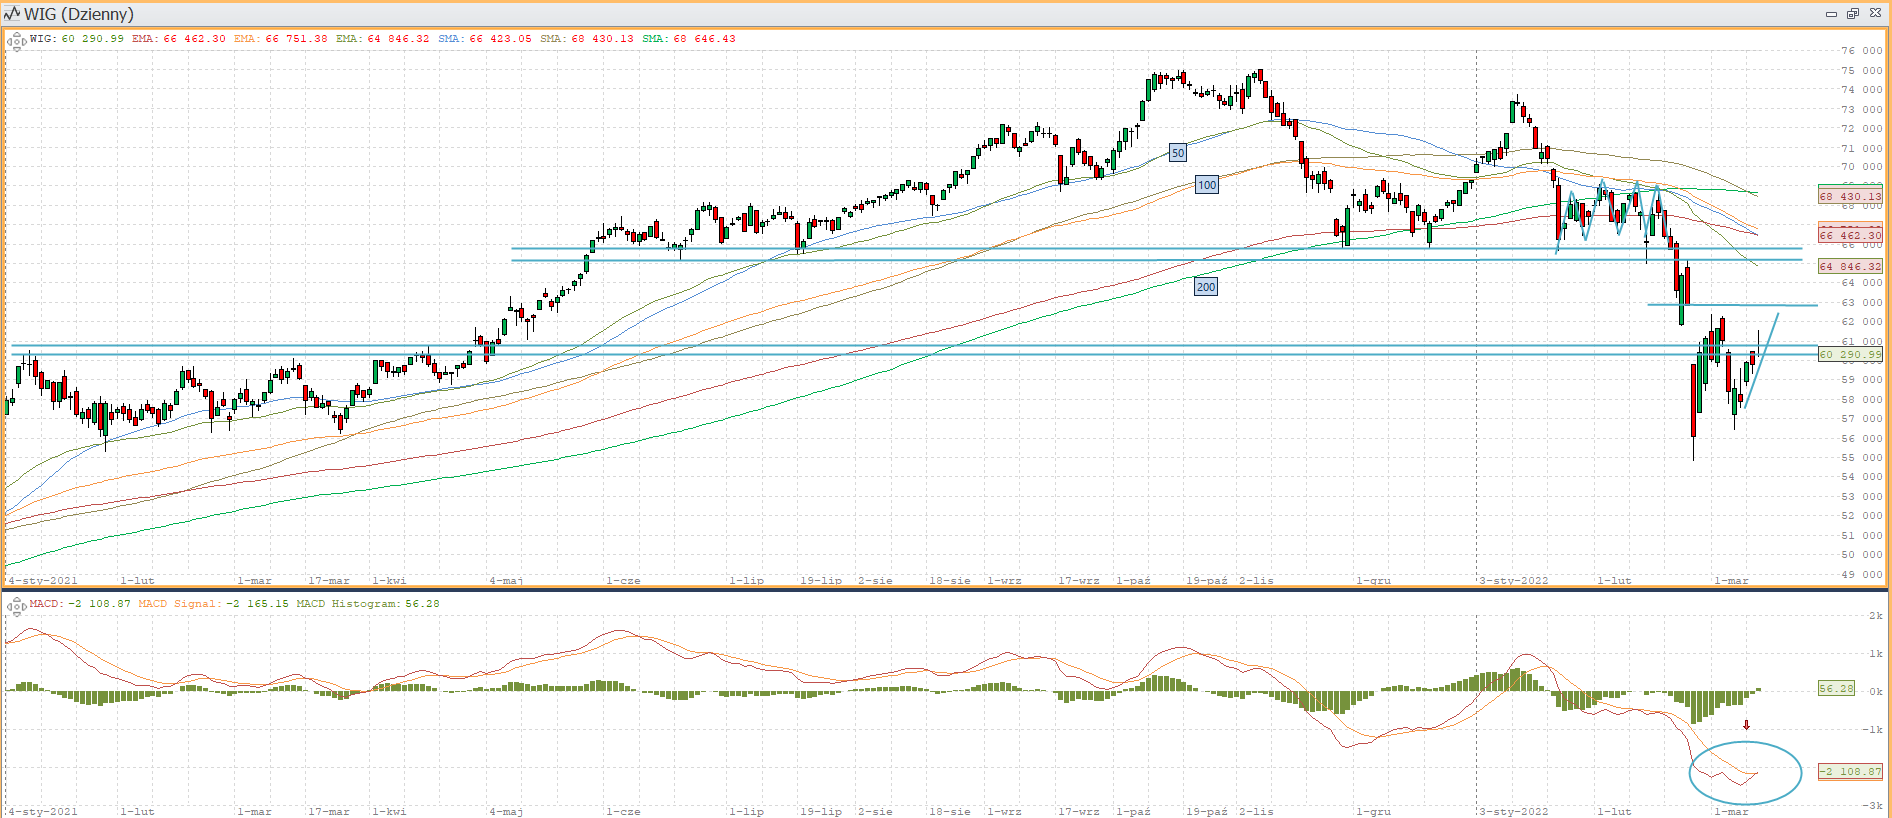Click the pan control in the price panel
Viewport: 1892px width, 818px height.
tap(16, 41)
